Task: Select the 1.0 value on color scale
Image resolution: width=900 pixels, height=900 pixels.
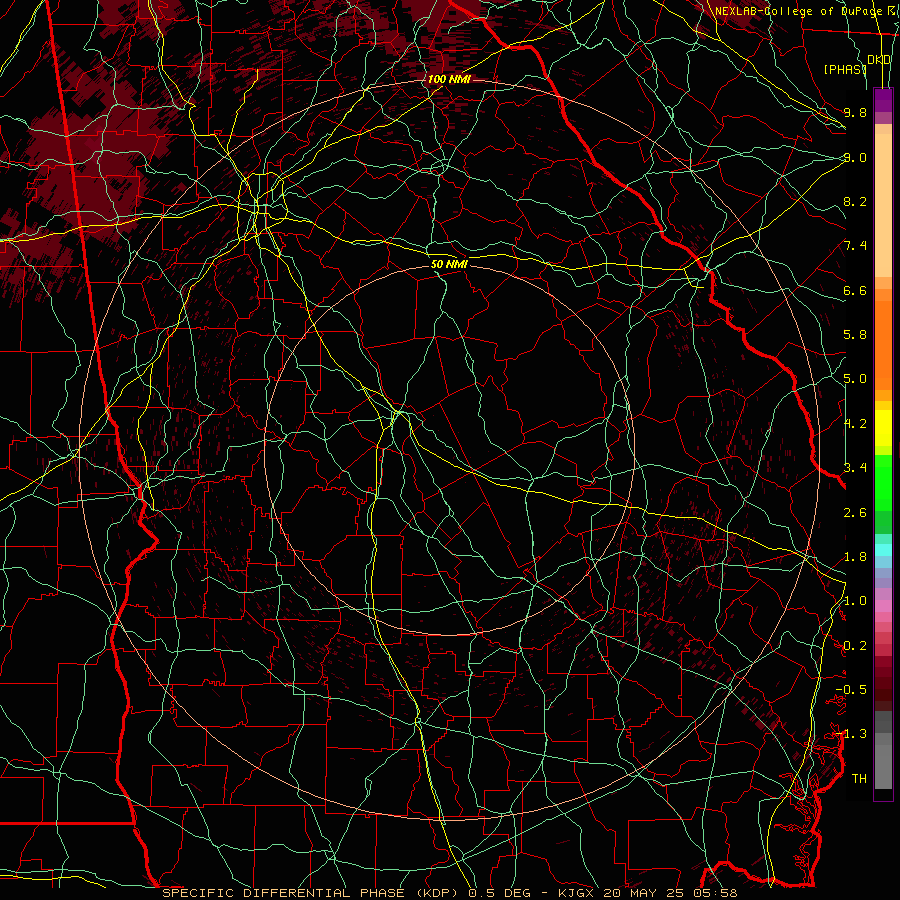Action: coord(855,601)
